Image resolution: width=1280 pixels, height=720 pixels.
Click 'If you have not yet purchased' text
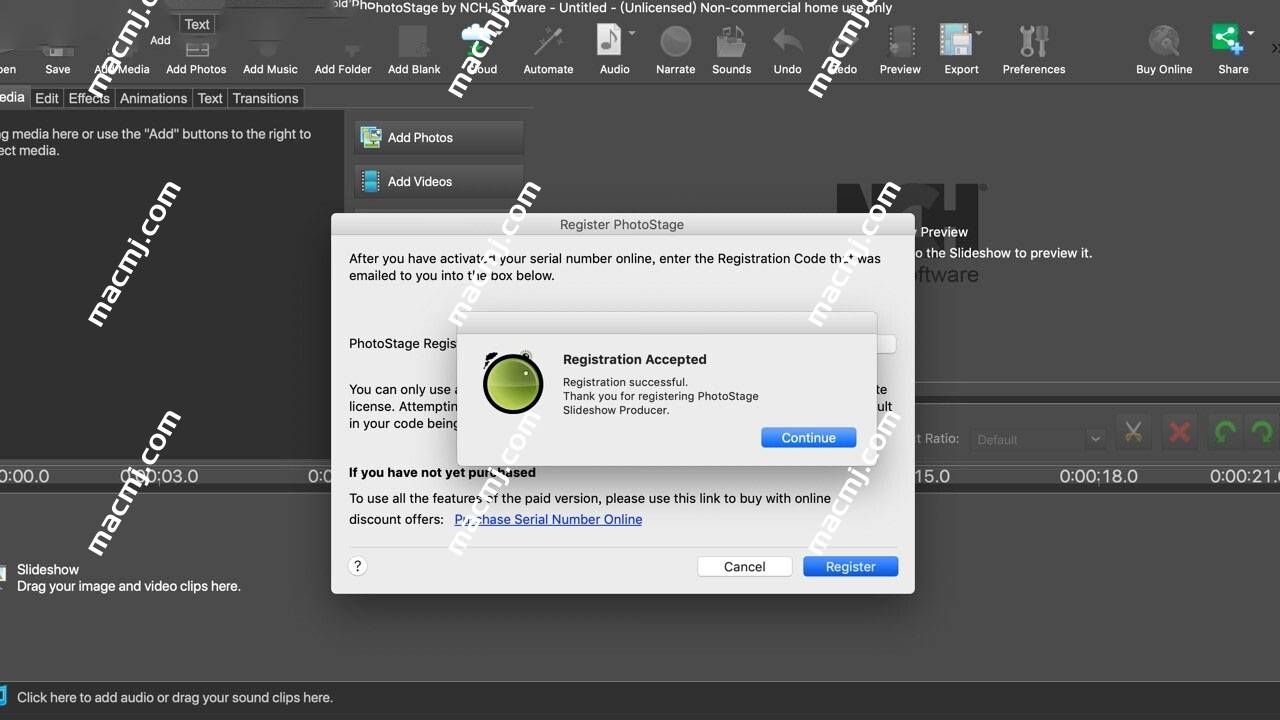point(442,472)
